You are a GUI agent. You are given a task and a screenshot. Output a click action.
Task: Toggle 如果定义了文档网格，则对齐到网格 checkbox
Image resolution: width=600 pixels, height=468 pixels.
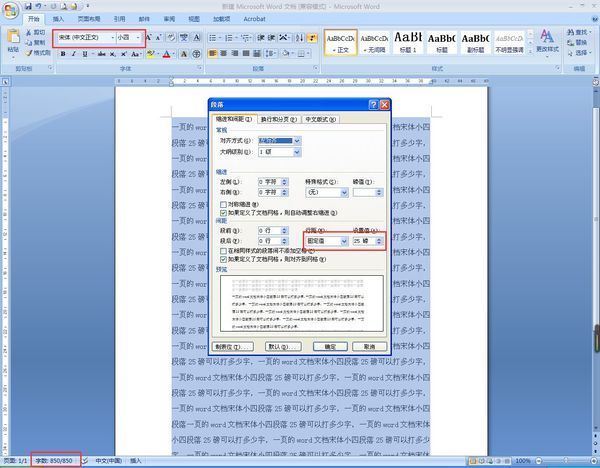pyautogui.click(x=223, y=259)
